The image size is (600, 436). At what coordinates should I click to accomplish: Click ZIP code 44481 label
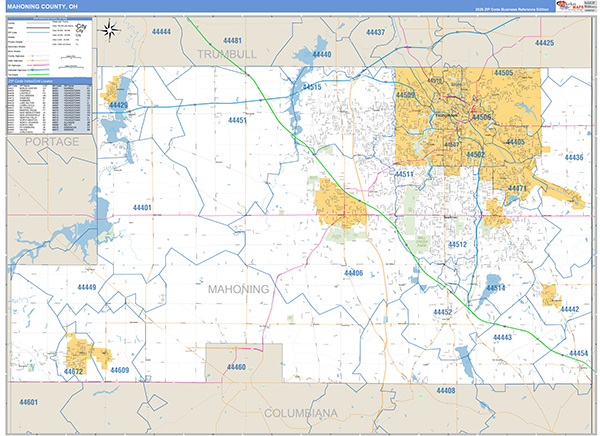tap(232, 41)
